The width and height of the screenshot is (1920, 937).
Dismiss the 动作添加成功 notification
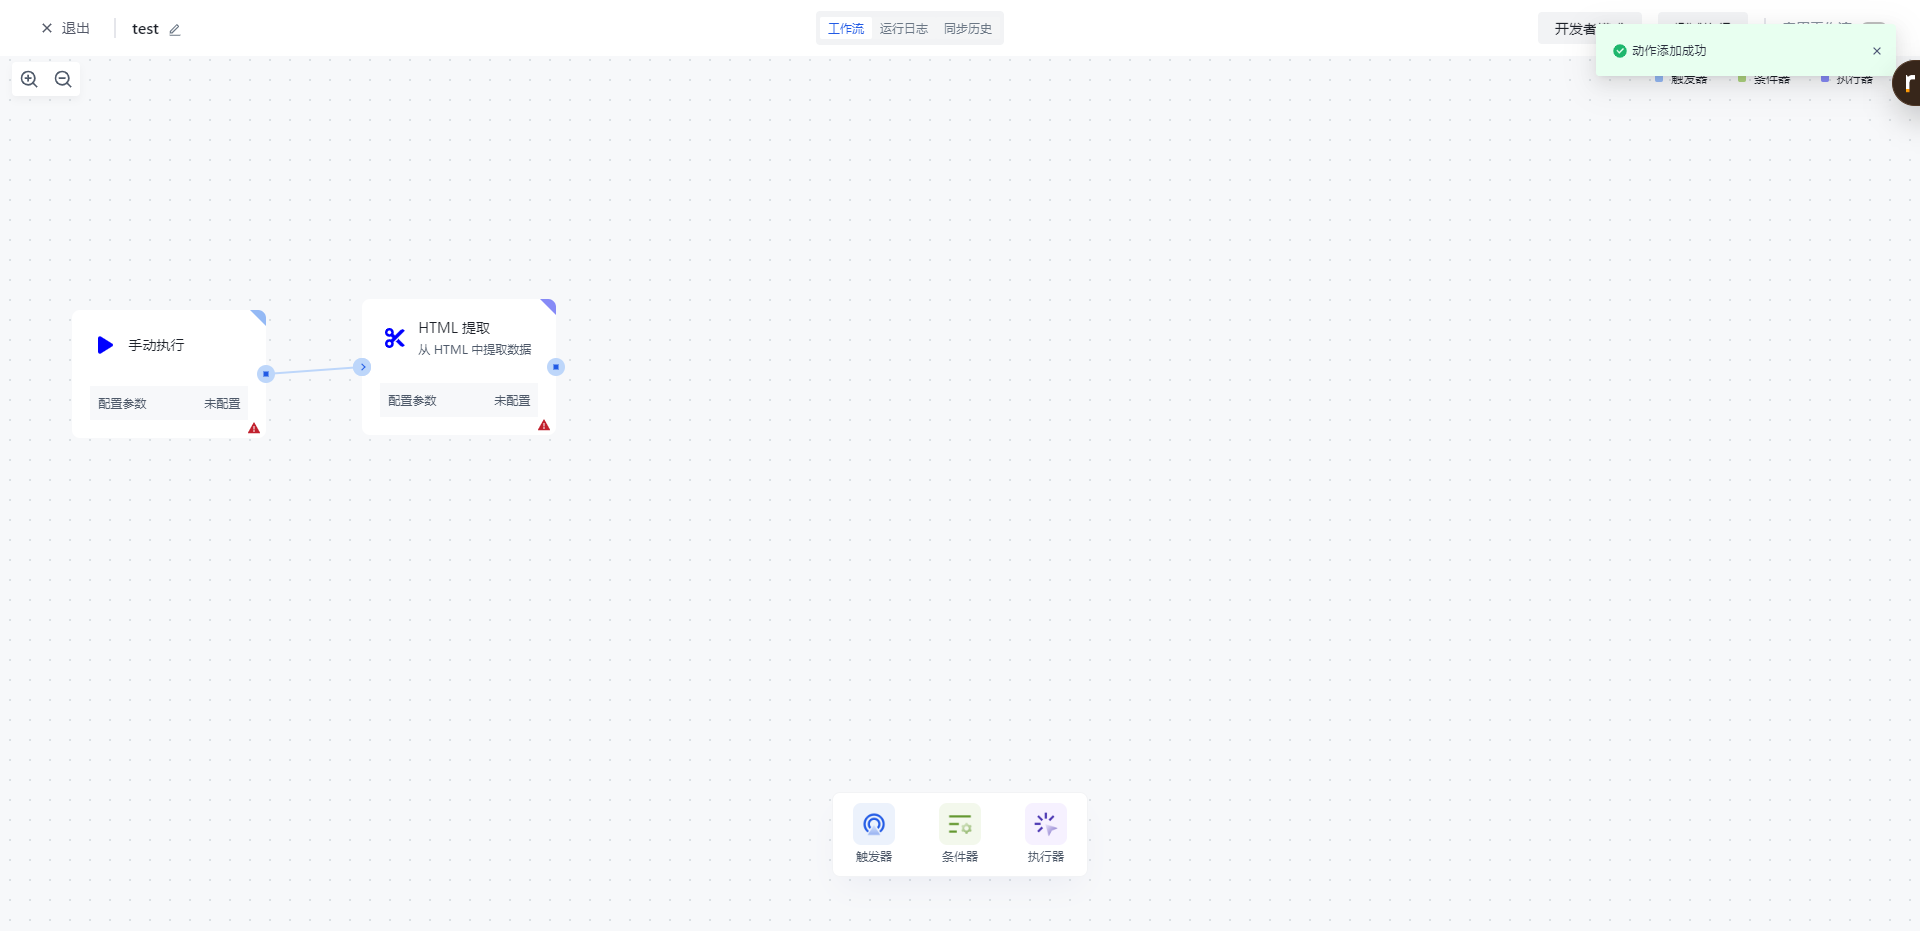coord(1876,51)
